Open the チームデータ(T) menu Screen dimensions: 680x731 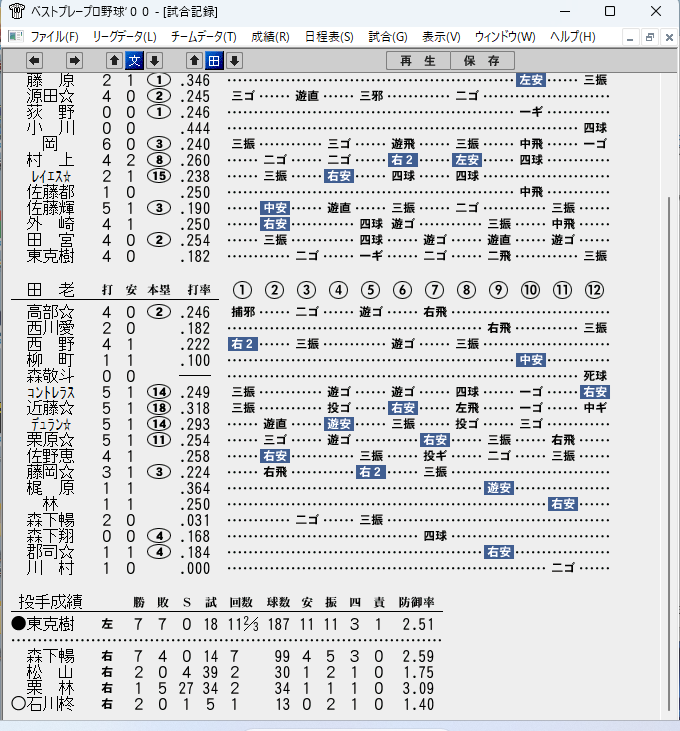(x=204, y=37)
